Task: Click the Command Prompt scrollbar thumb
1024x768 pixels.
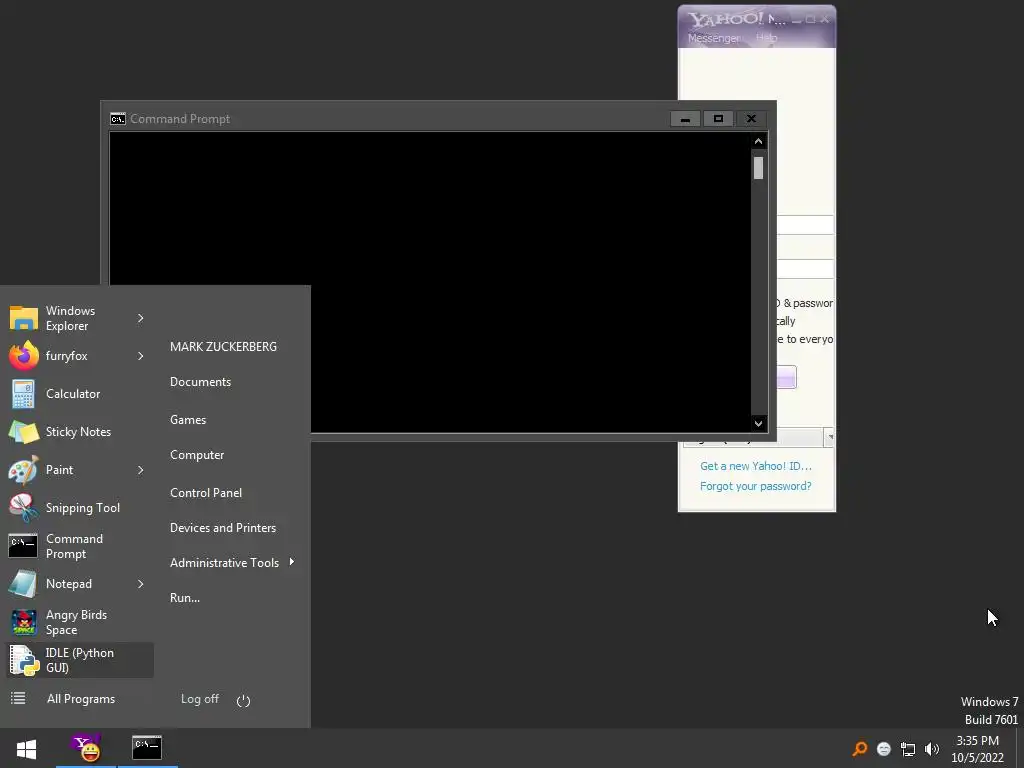Action: tap(758, 168)
